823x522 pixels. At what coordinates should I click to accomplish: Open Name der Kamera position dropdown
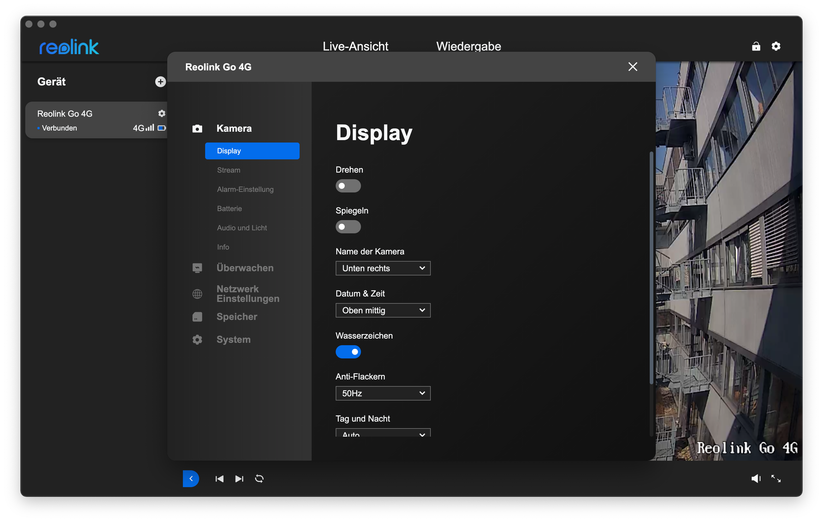(383, 268)
